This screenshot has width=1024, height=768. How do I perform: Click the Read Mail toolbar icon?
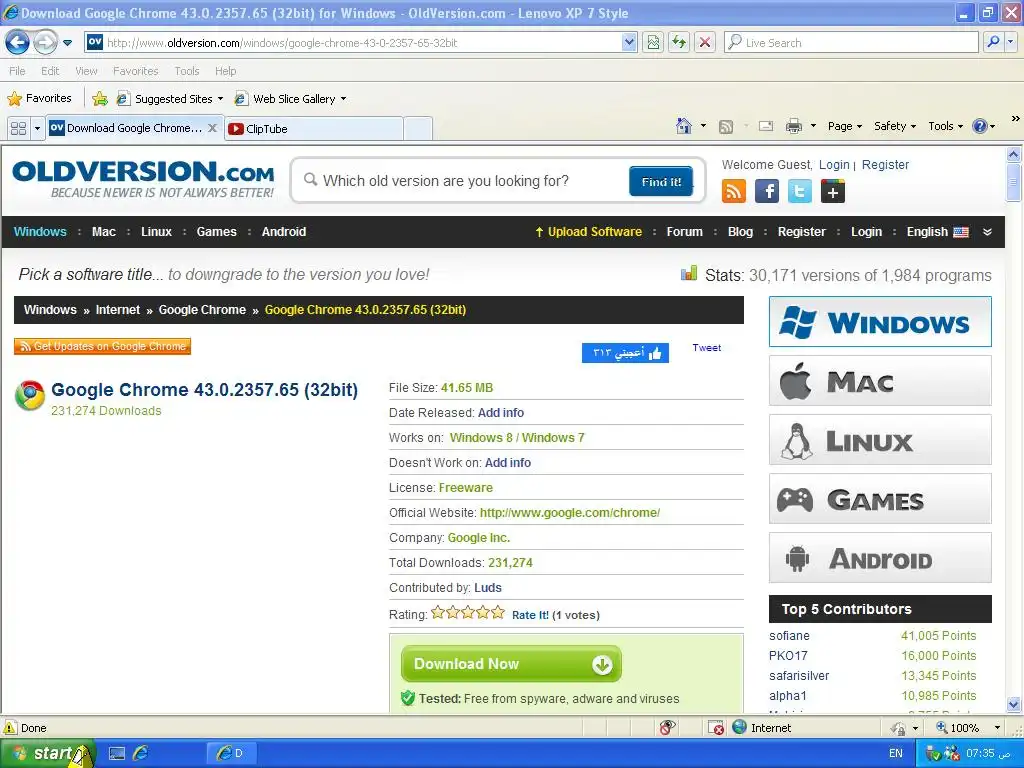coord(766,126)
